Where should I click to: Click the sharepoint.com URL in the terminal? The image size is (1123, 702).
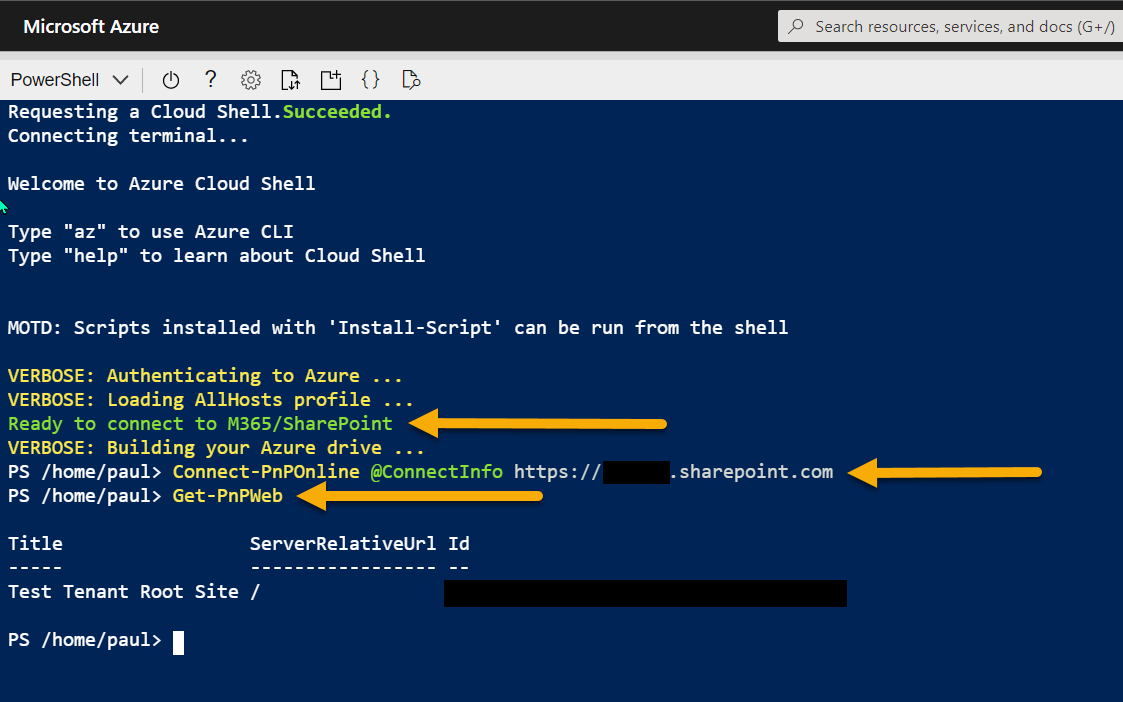tap(750, 472)
